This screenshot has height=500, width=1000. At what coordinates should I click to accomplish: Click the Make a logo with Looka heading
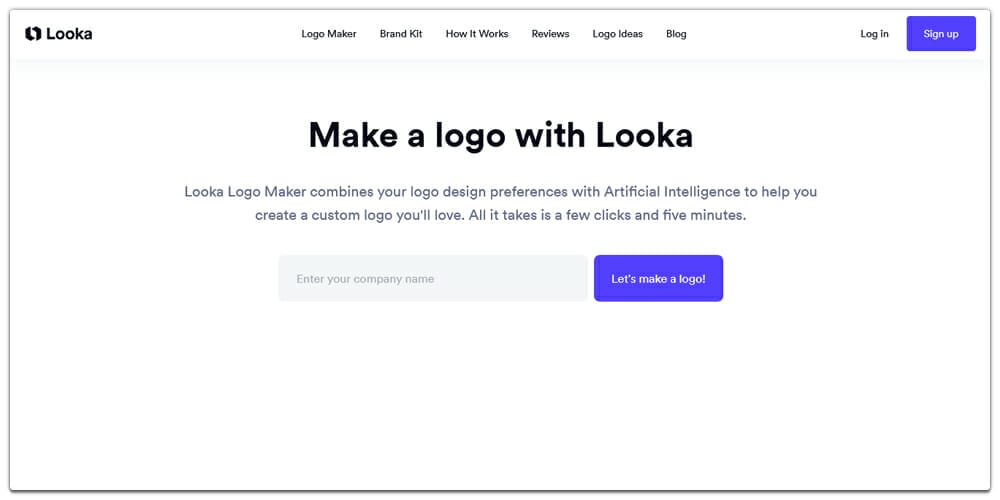point(501,136)
